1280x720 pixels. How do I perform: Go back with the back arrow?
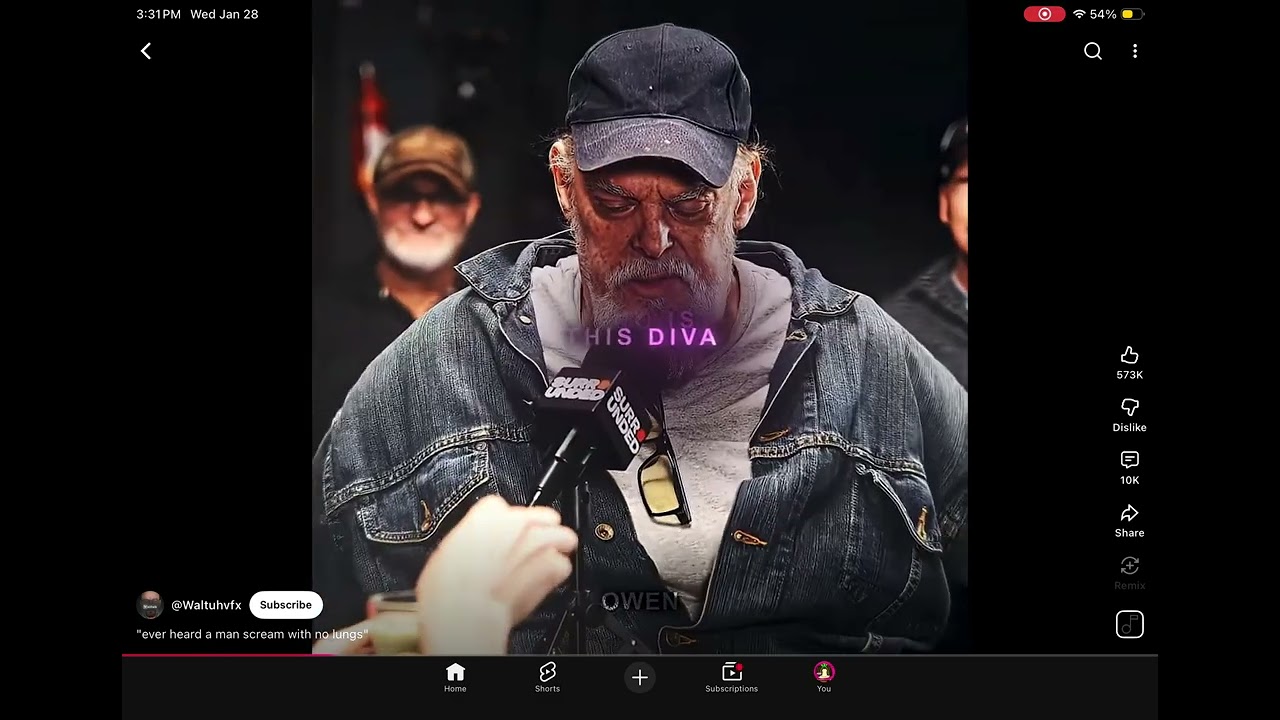click(x=146, y=51)
